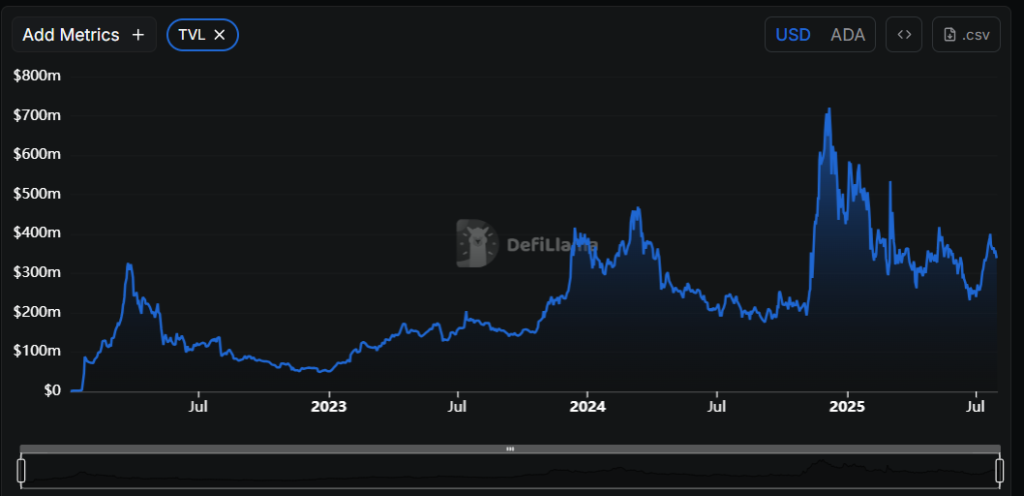
Task: Click the $300m y-axis label
Action: tap(37, 272)
